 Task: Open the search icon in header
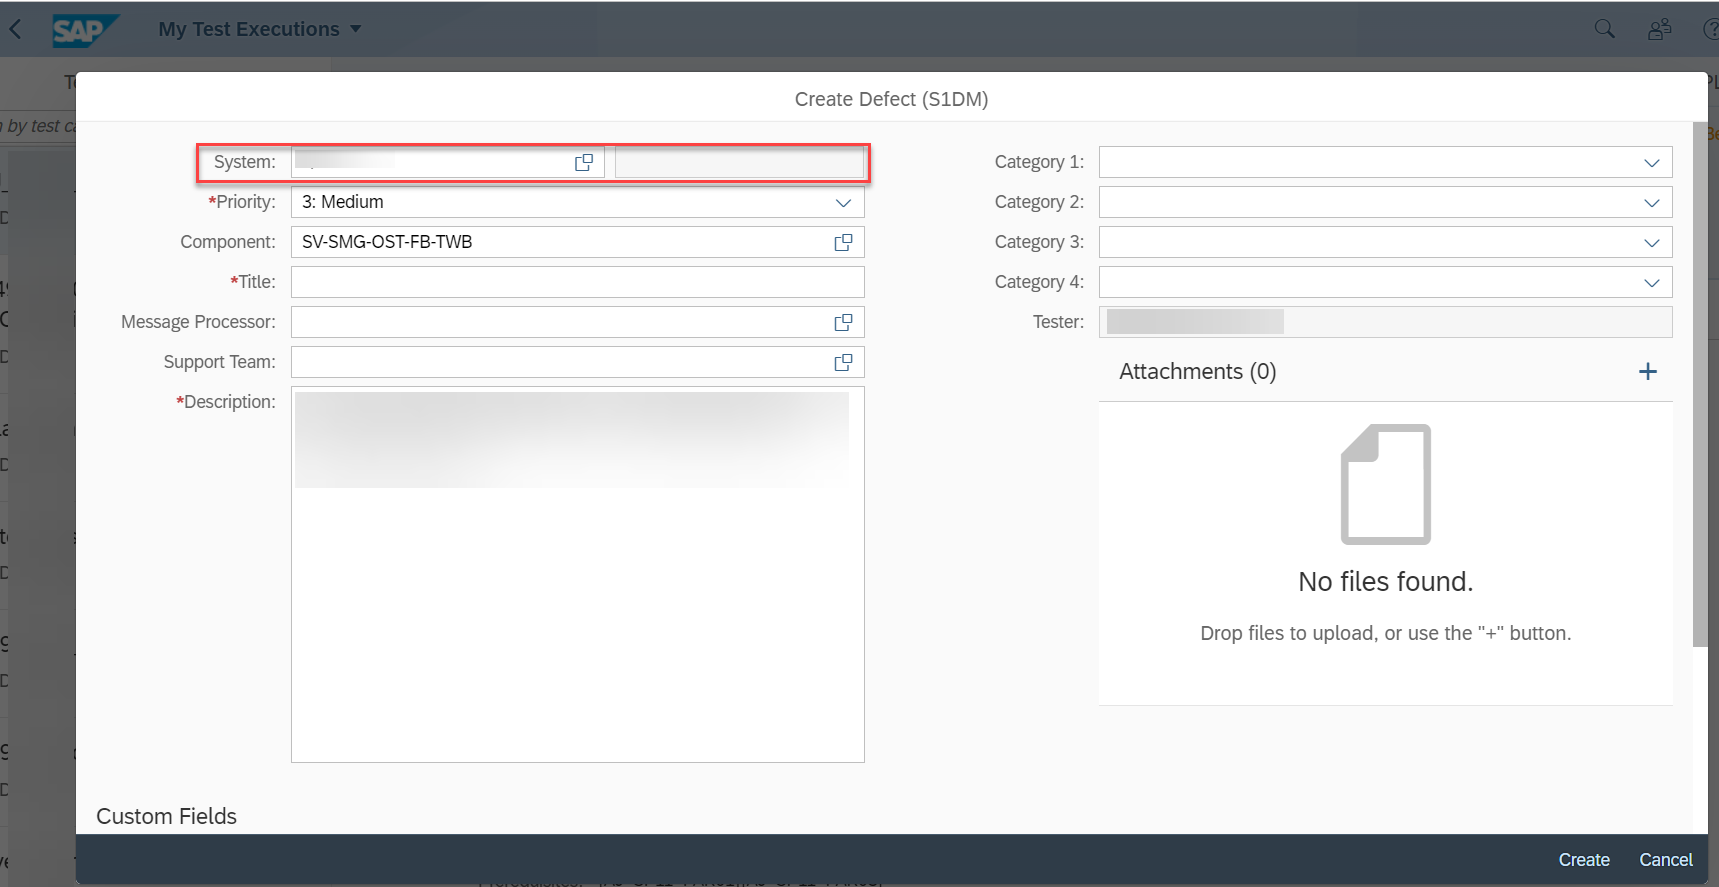[x=1604, y=29]
